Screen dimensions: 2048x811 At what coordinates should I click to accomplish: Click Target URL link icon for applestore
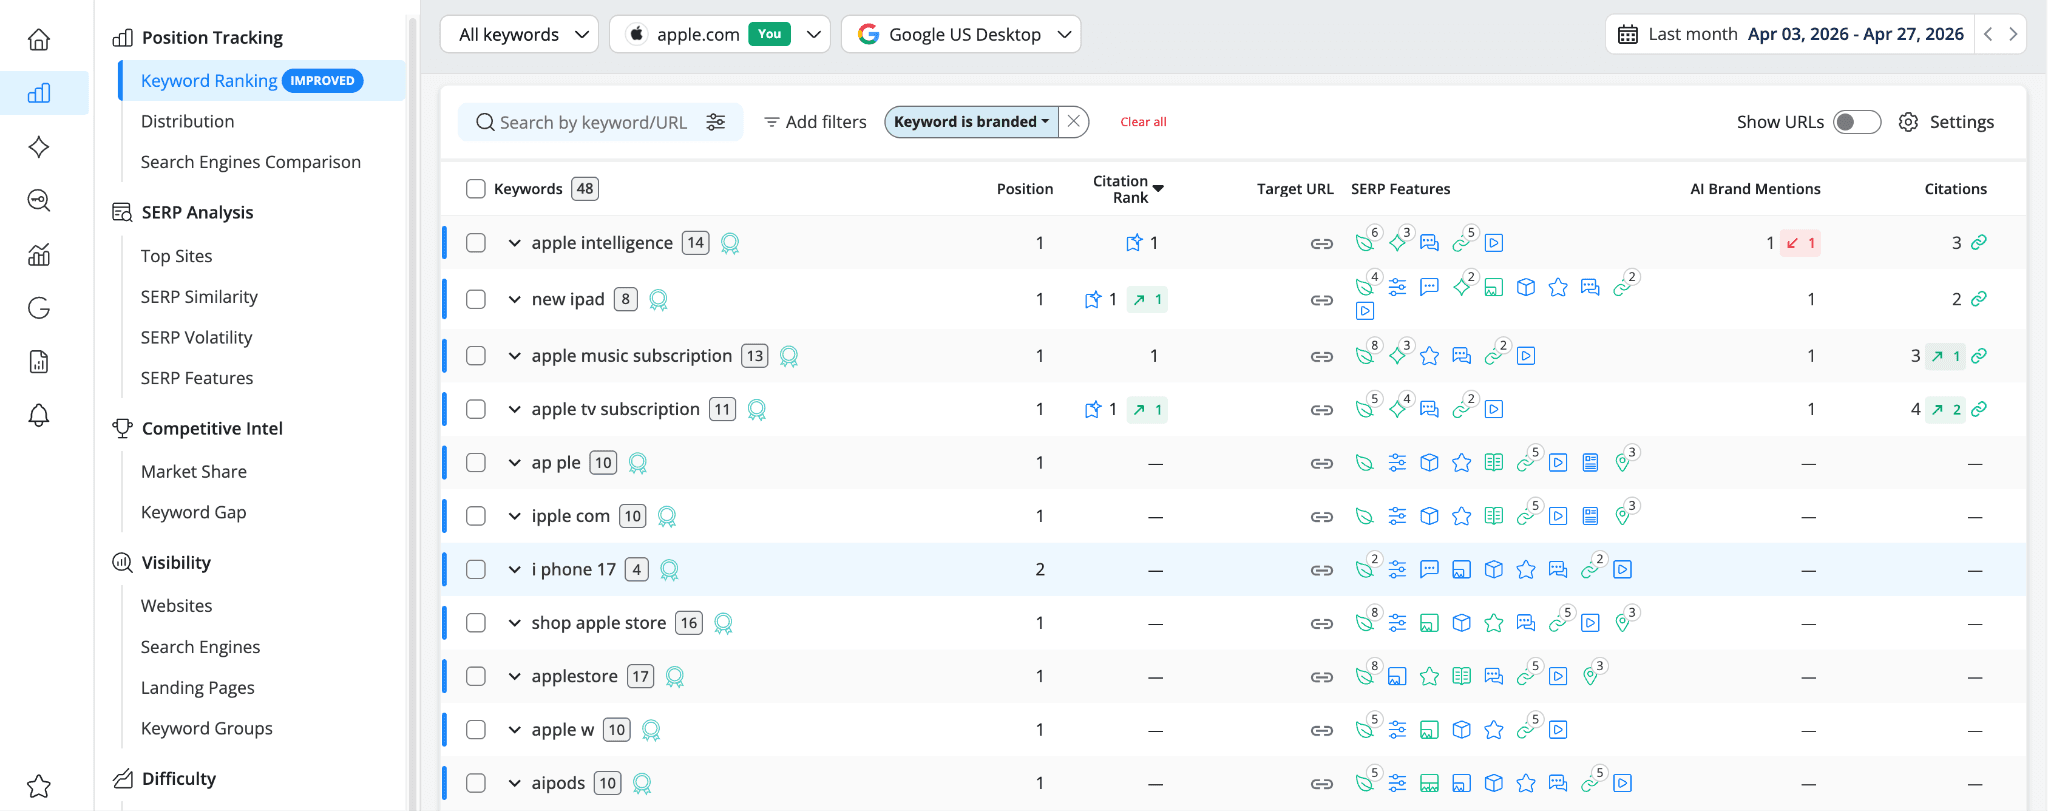[1322, 677]
